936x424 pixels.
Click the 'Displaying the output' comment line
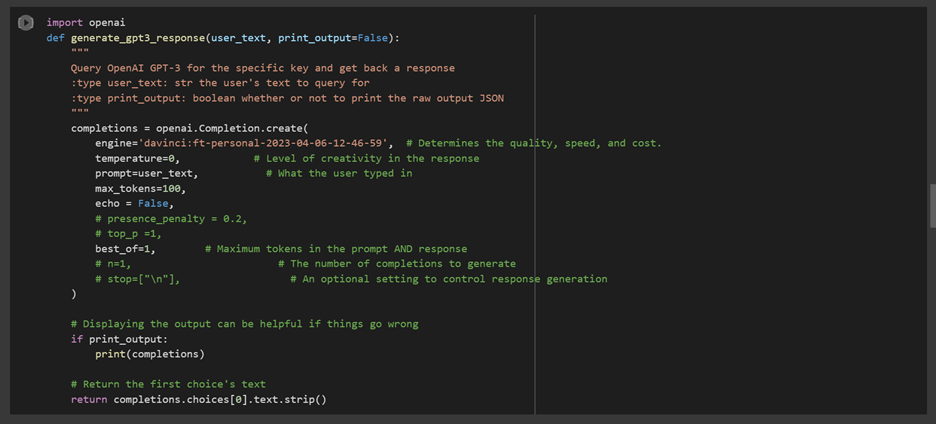coord(244,324)
